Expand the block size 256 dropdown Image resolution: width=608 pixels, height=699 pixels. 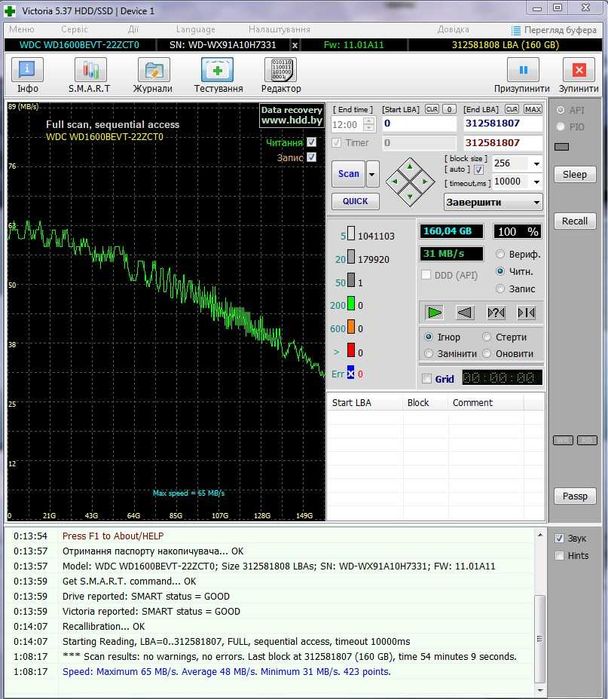(x=535, y=163)
